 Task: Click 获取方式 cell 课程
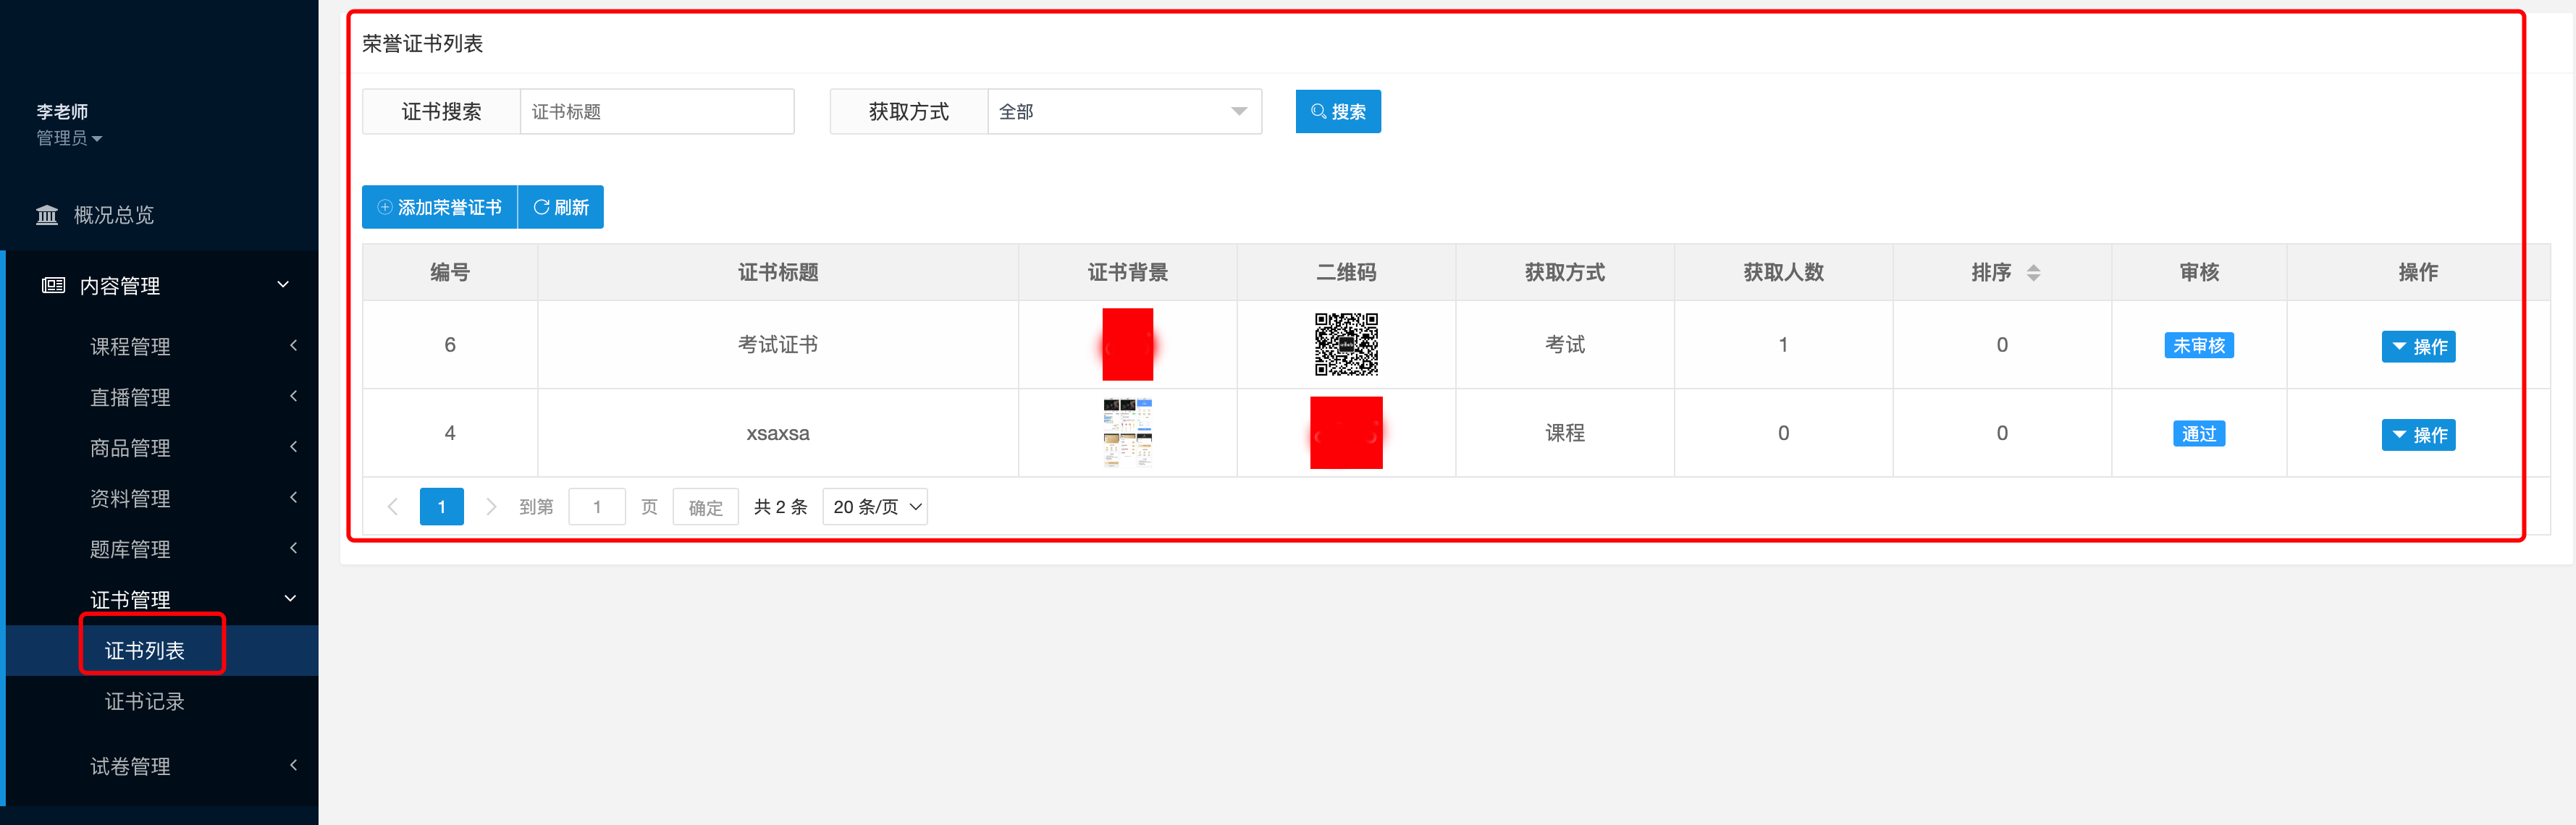pyautogui.click(x=1565, y=433)
